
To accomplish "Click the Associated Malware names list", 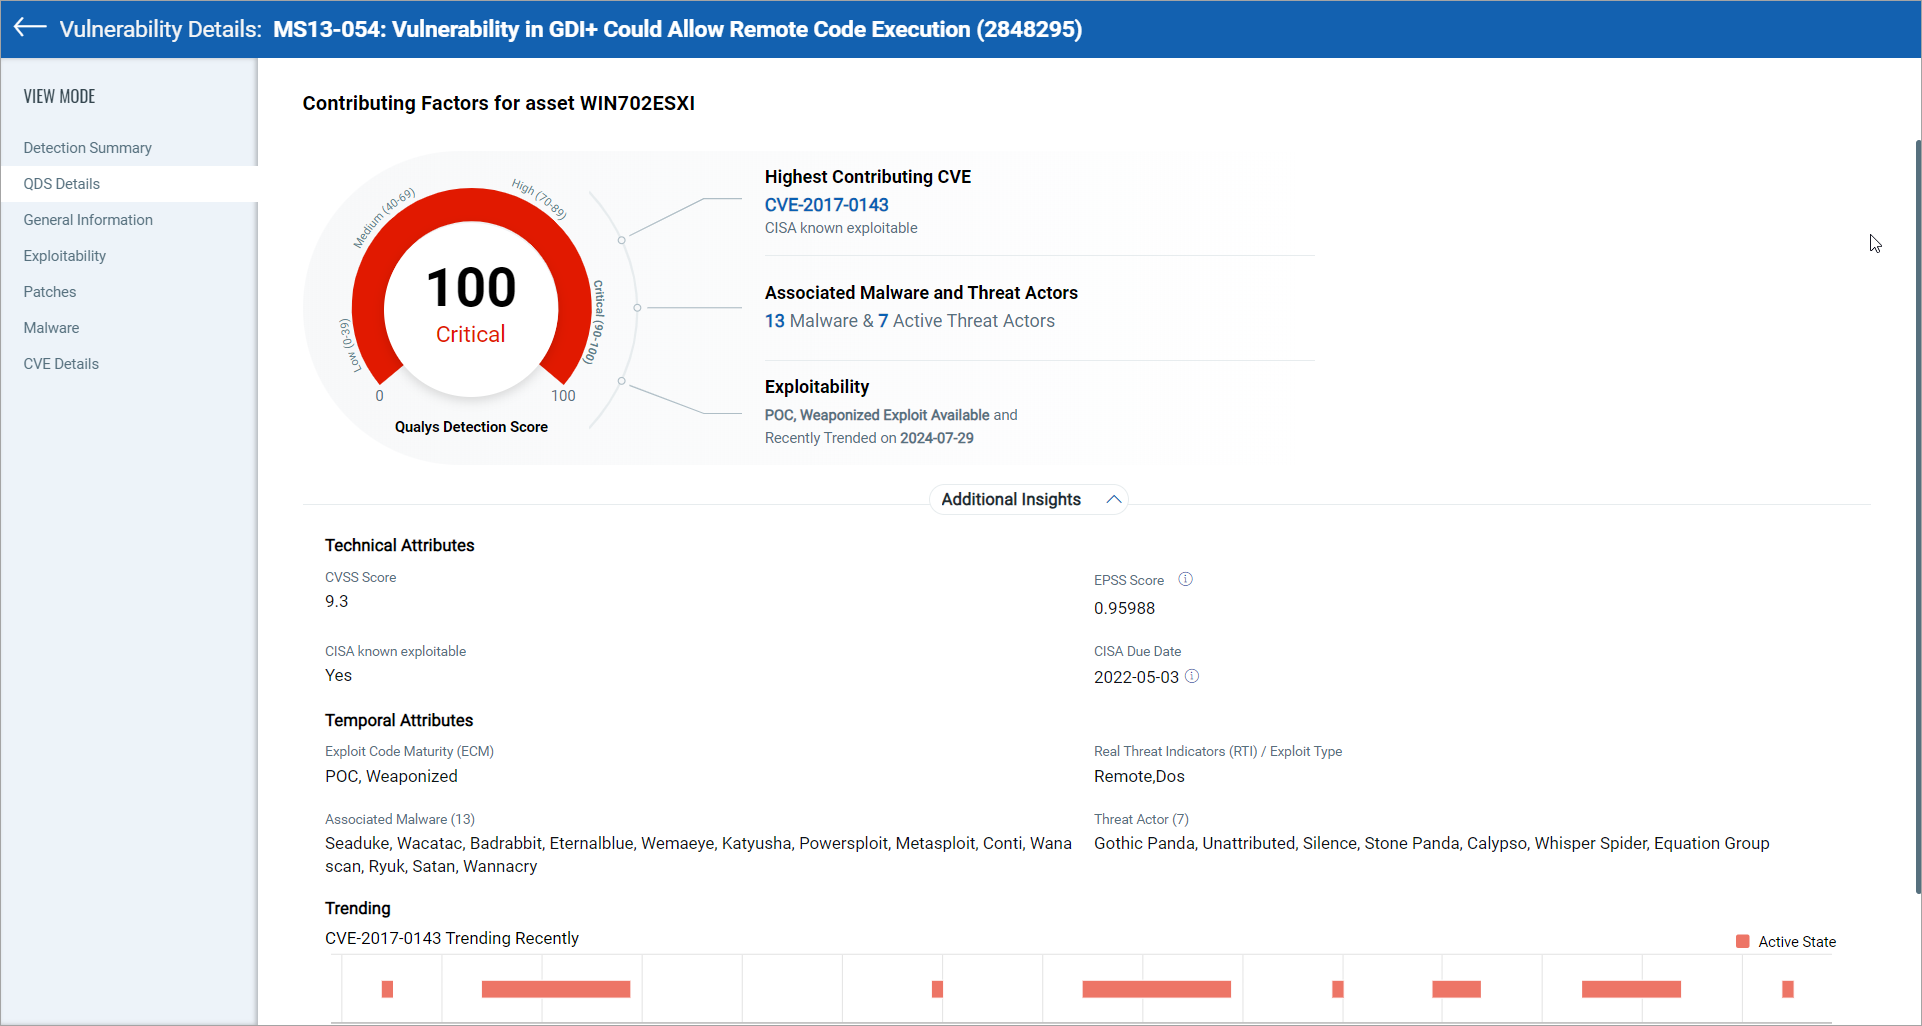I will coord(698,855).
